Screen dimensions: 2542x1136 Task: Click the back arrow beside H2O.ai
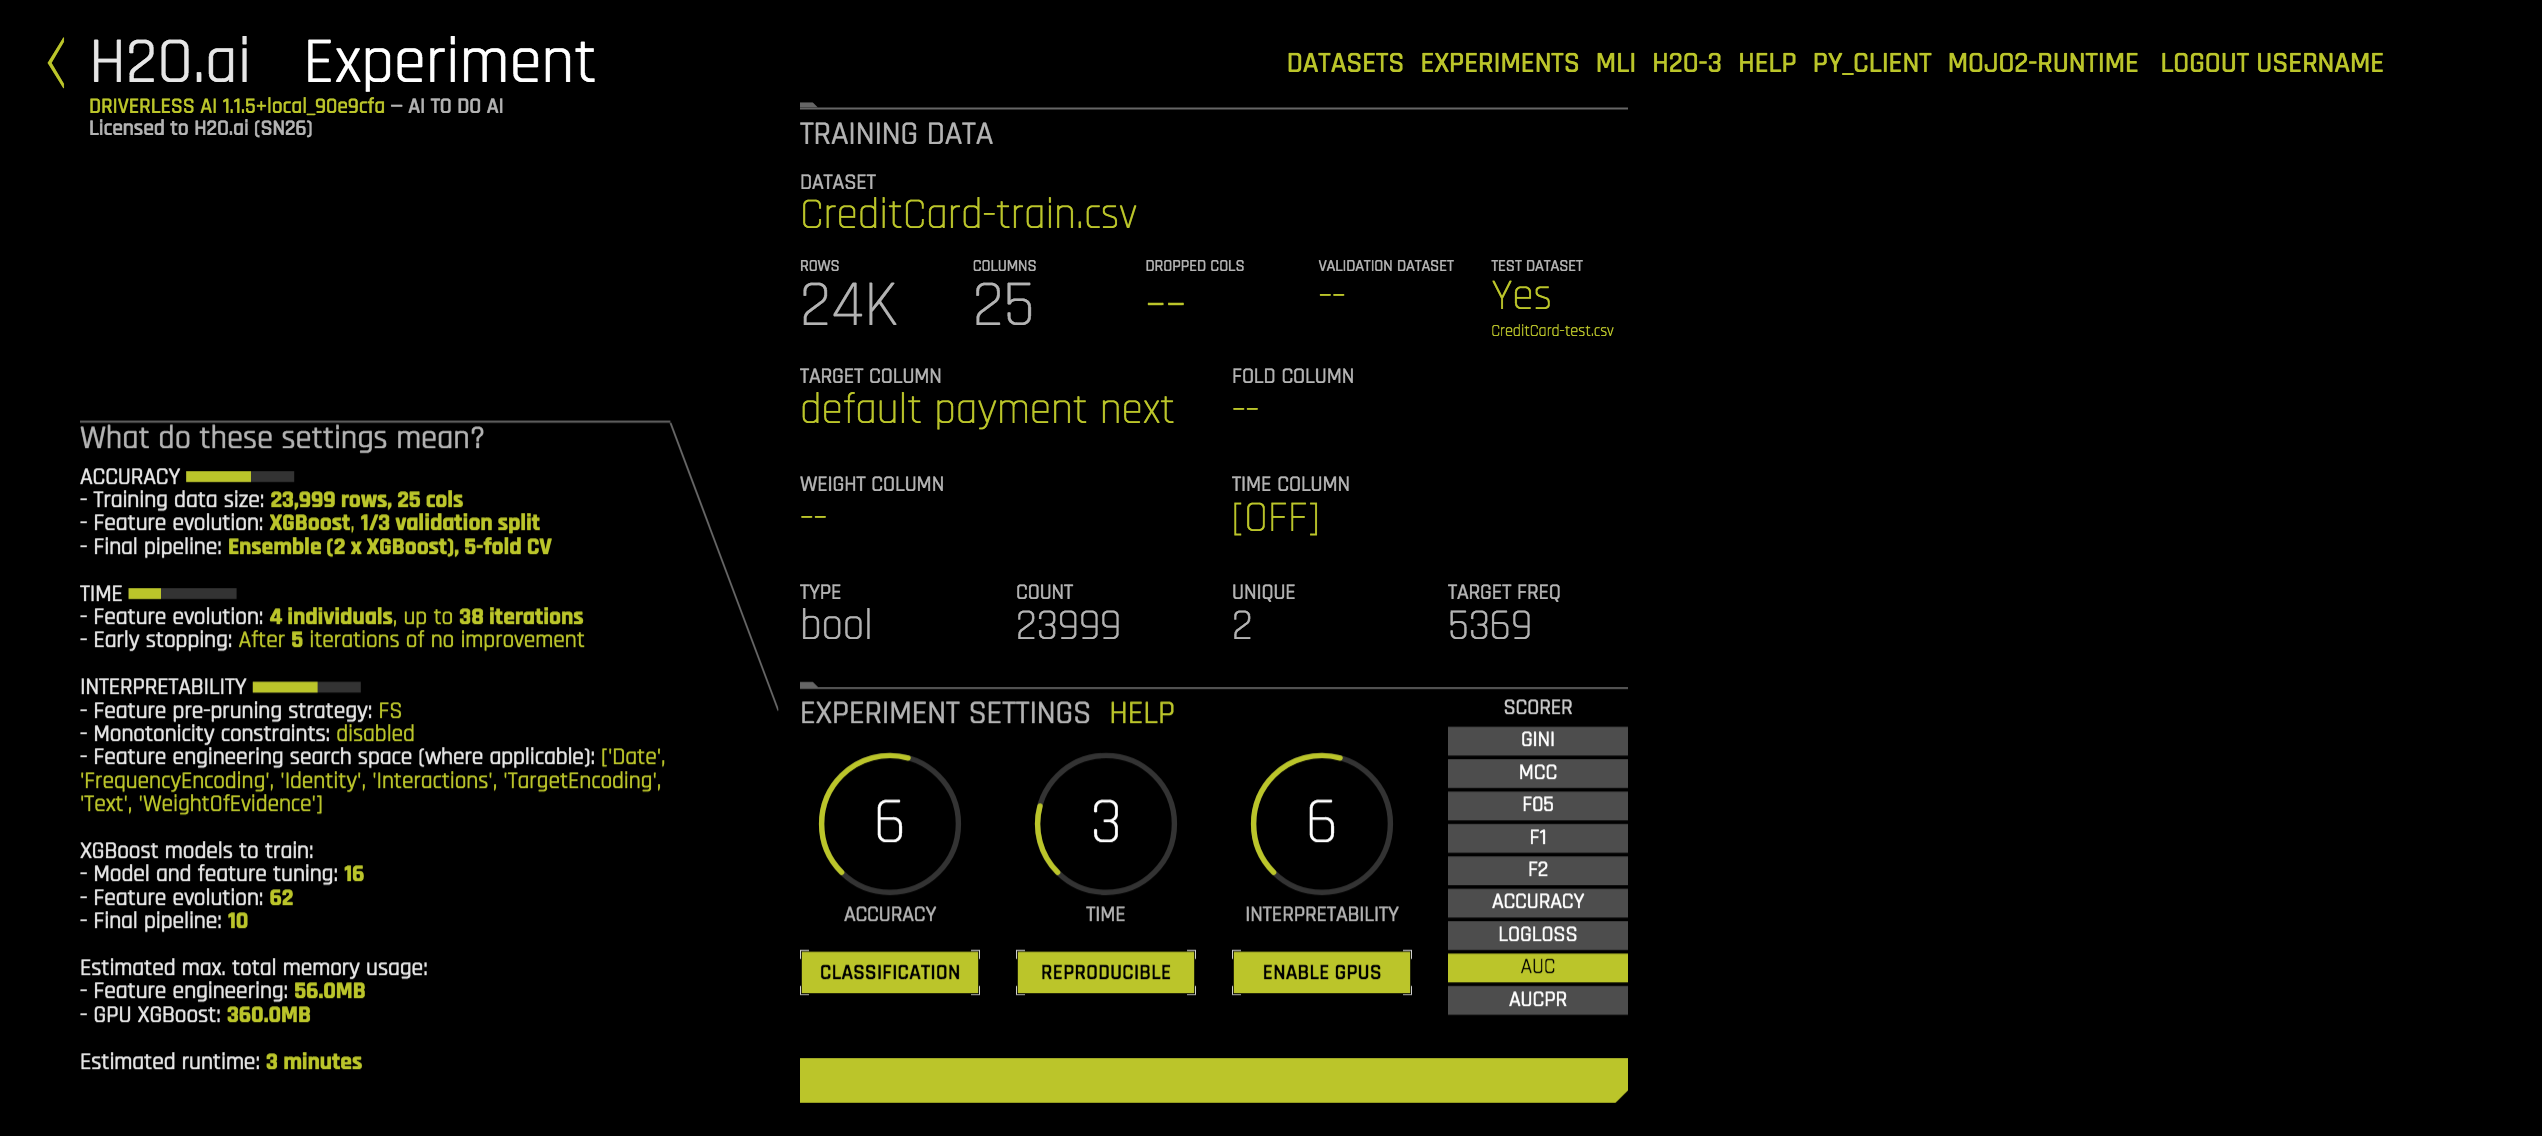pyautogui.click(x=57, y=62)
